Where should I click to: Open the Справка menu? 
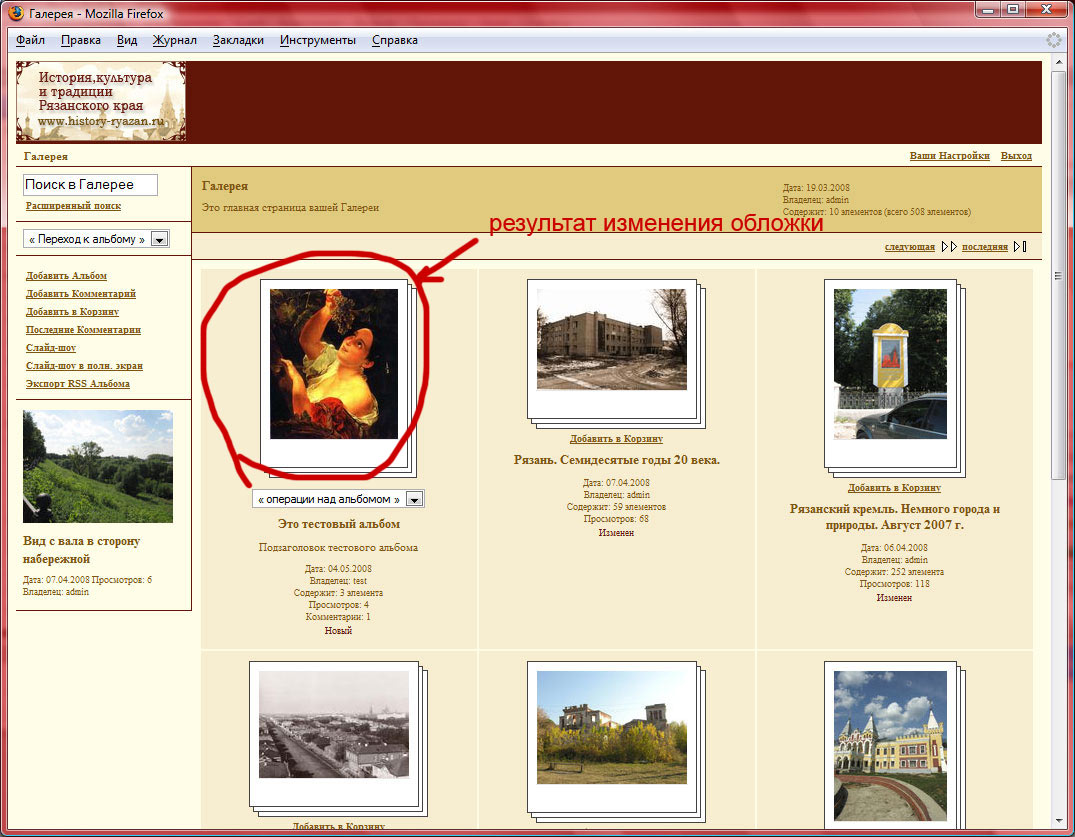395,40
